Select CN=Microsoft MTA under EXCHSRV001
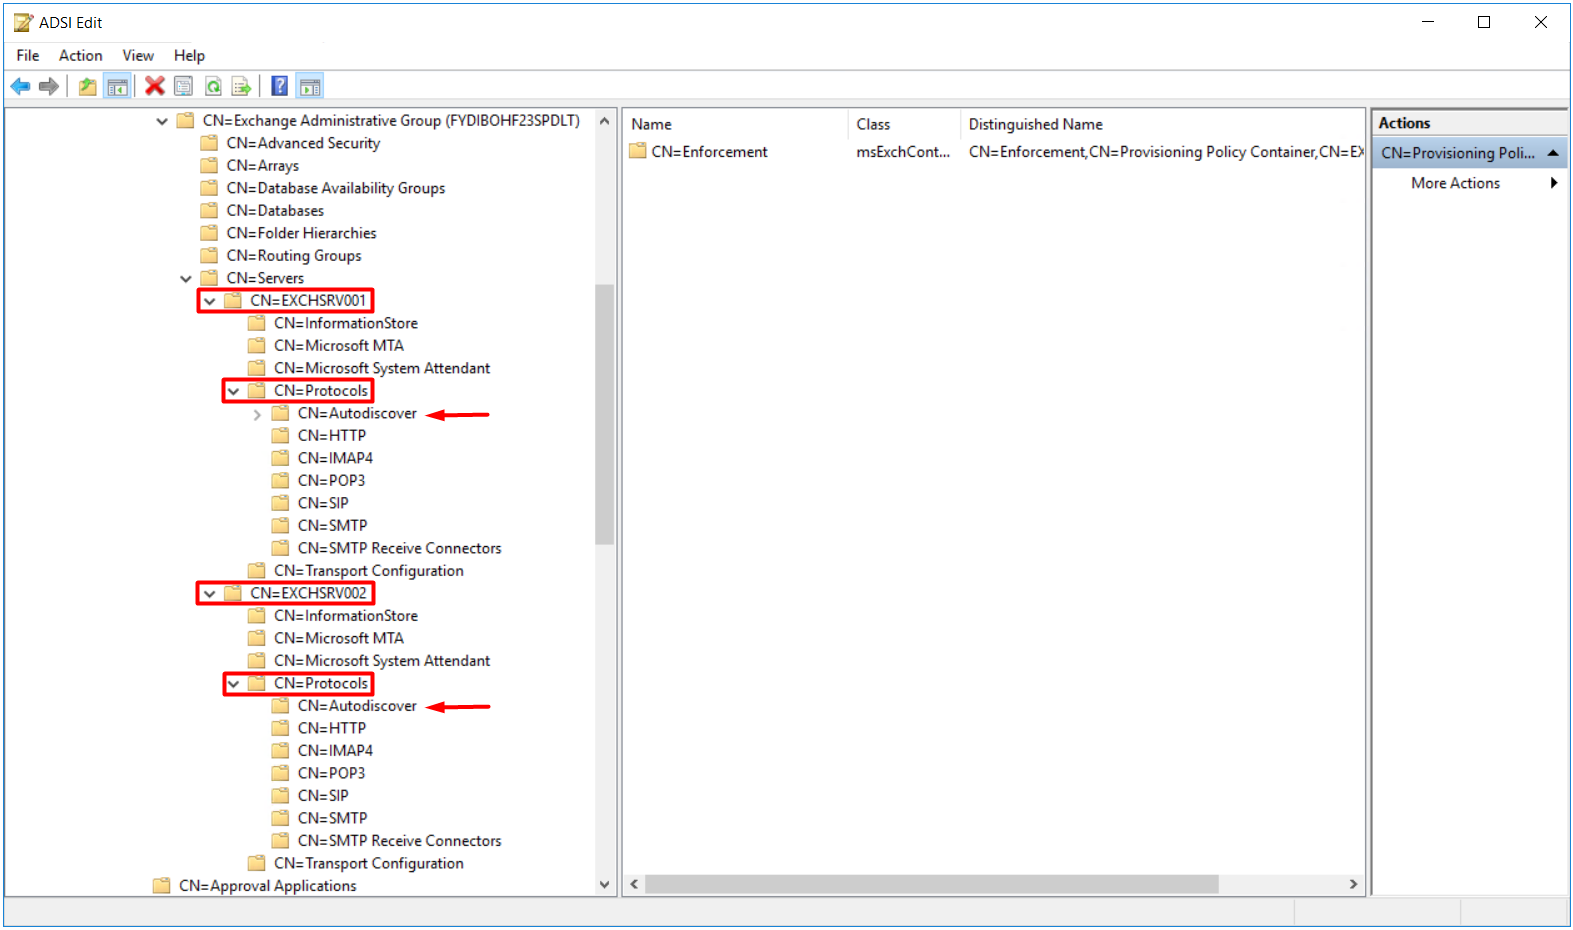 point(339,346)
